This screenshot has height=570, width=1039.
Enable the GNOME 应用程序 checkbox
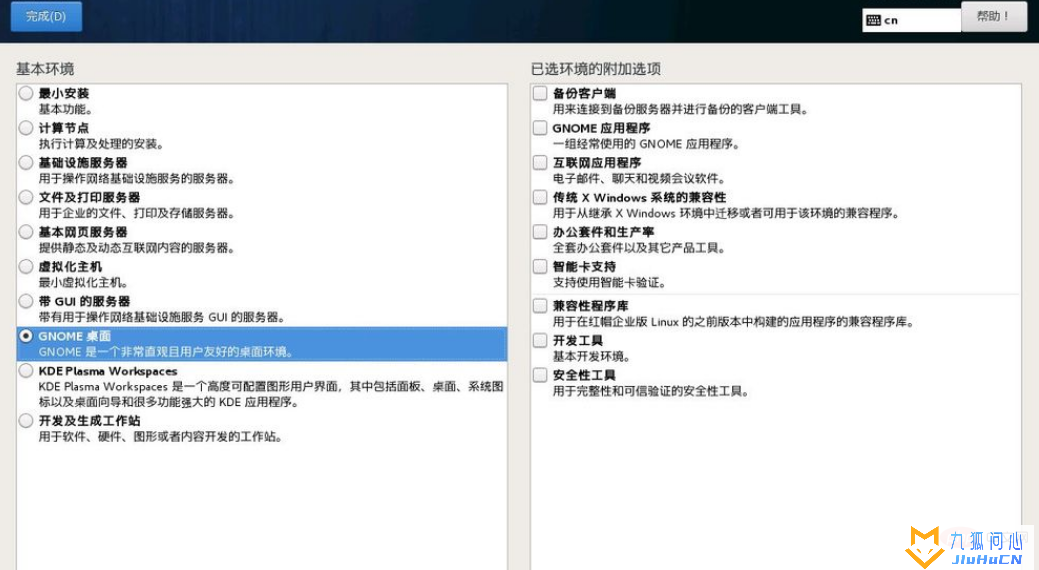(540, 128)
